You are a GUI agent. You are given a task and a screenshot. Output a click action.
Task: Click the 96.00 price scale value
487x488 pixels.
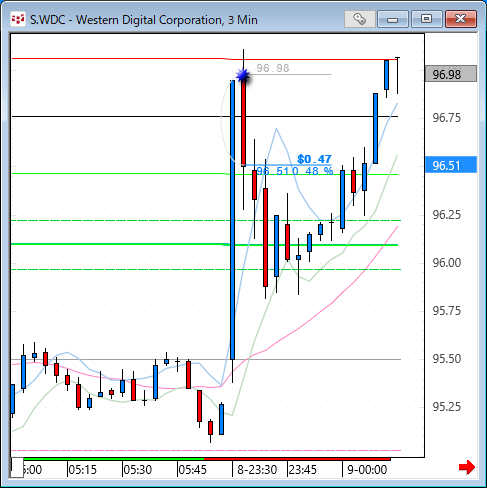click(x=447, y=263)
